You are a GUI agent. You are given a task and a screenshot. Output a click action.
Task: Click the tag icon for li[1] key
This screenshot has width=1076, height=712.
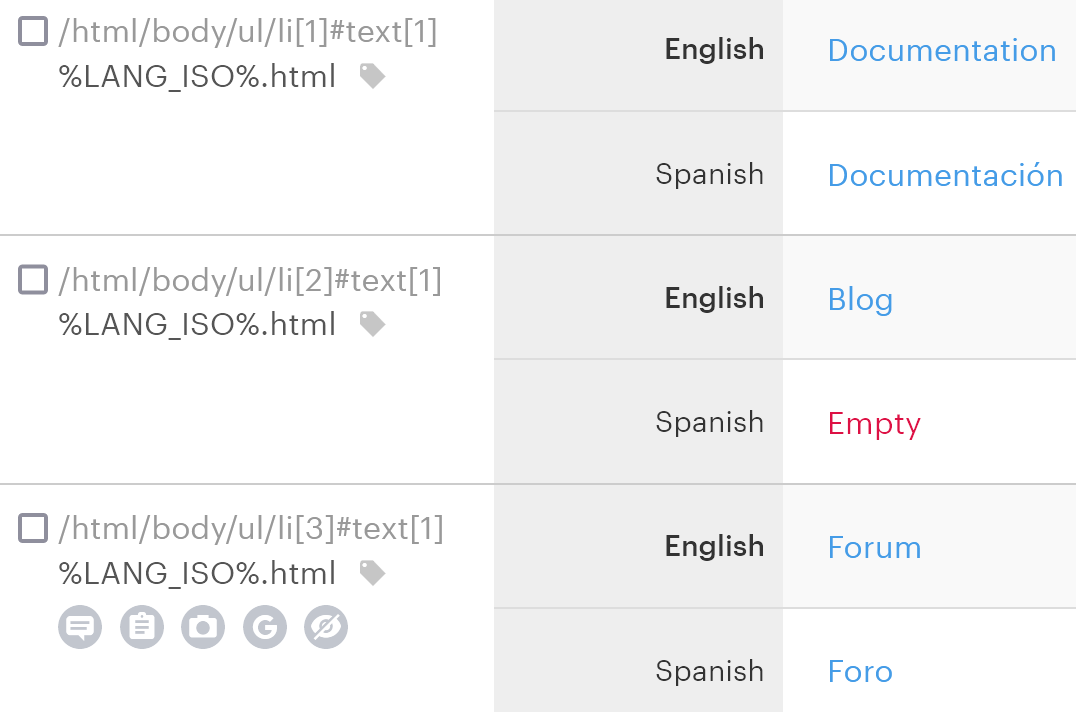pos(372,76)
